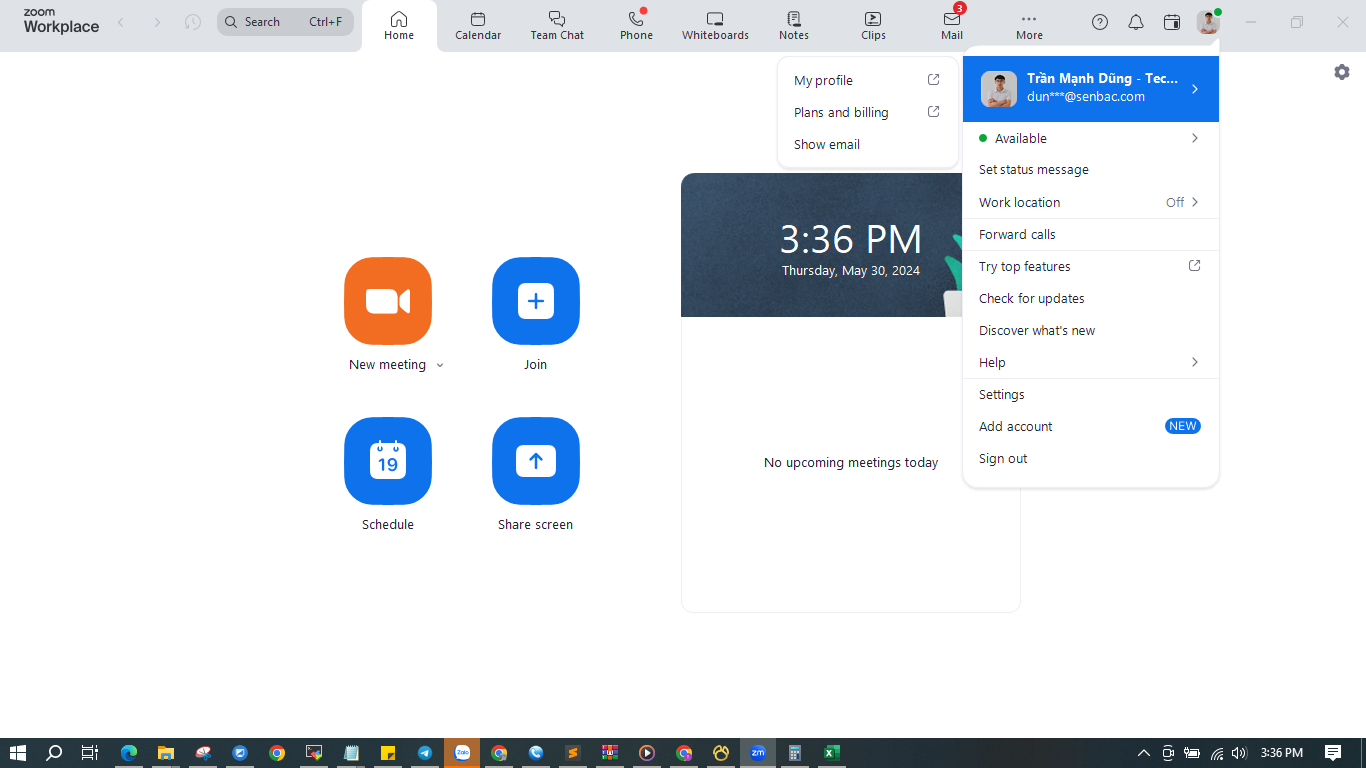This screenshot has height=768, width=1366.
Task: Open the help question mark icon
Action: [x=1100, y=22]
